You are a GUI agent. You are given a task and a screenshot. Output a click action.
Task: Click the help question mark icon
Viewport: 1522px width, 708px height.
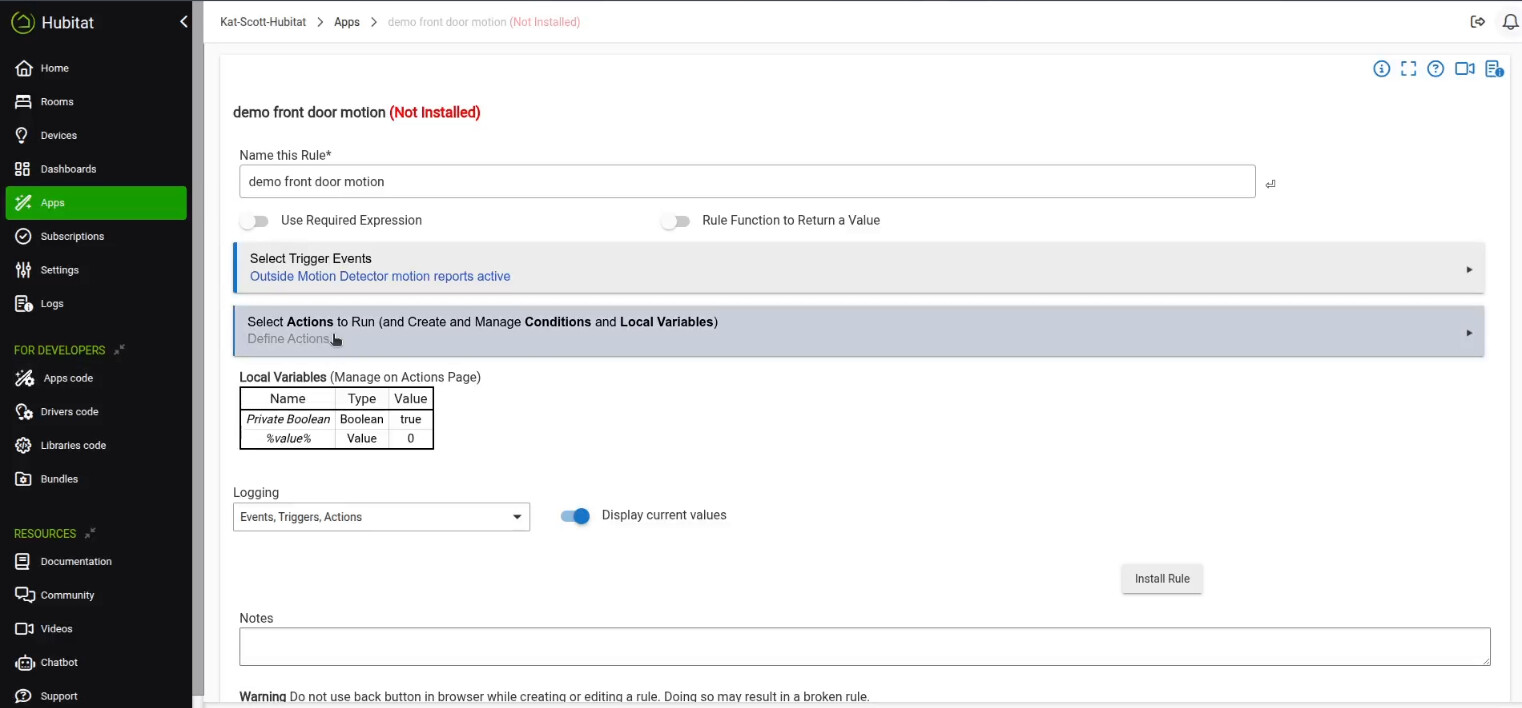[1435, 69]
